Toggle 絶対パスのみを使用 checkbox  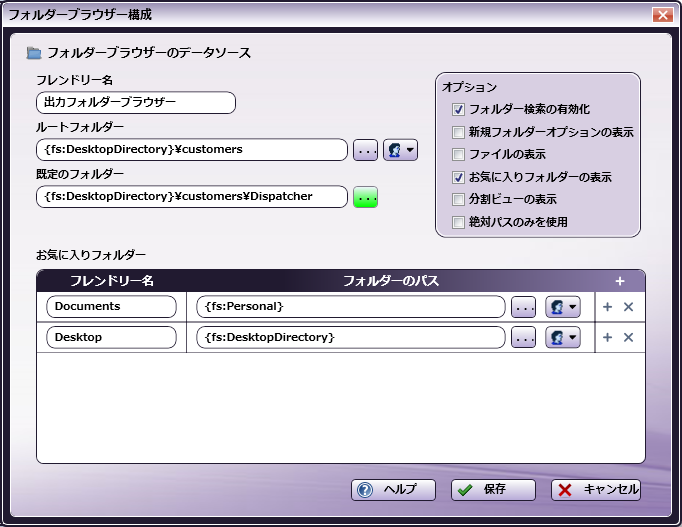(458, 222)
